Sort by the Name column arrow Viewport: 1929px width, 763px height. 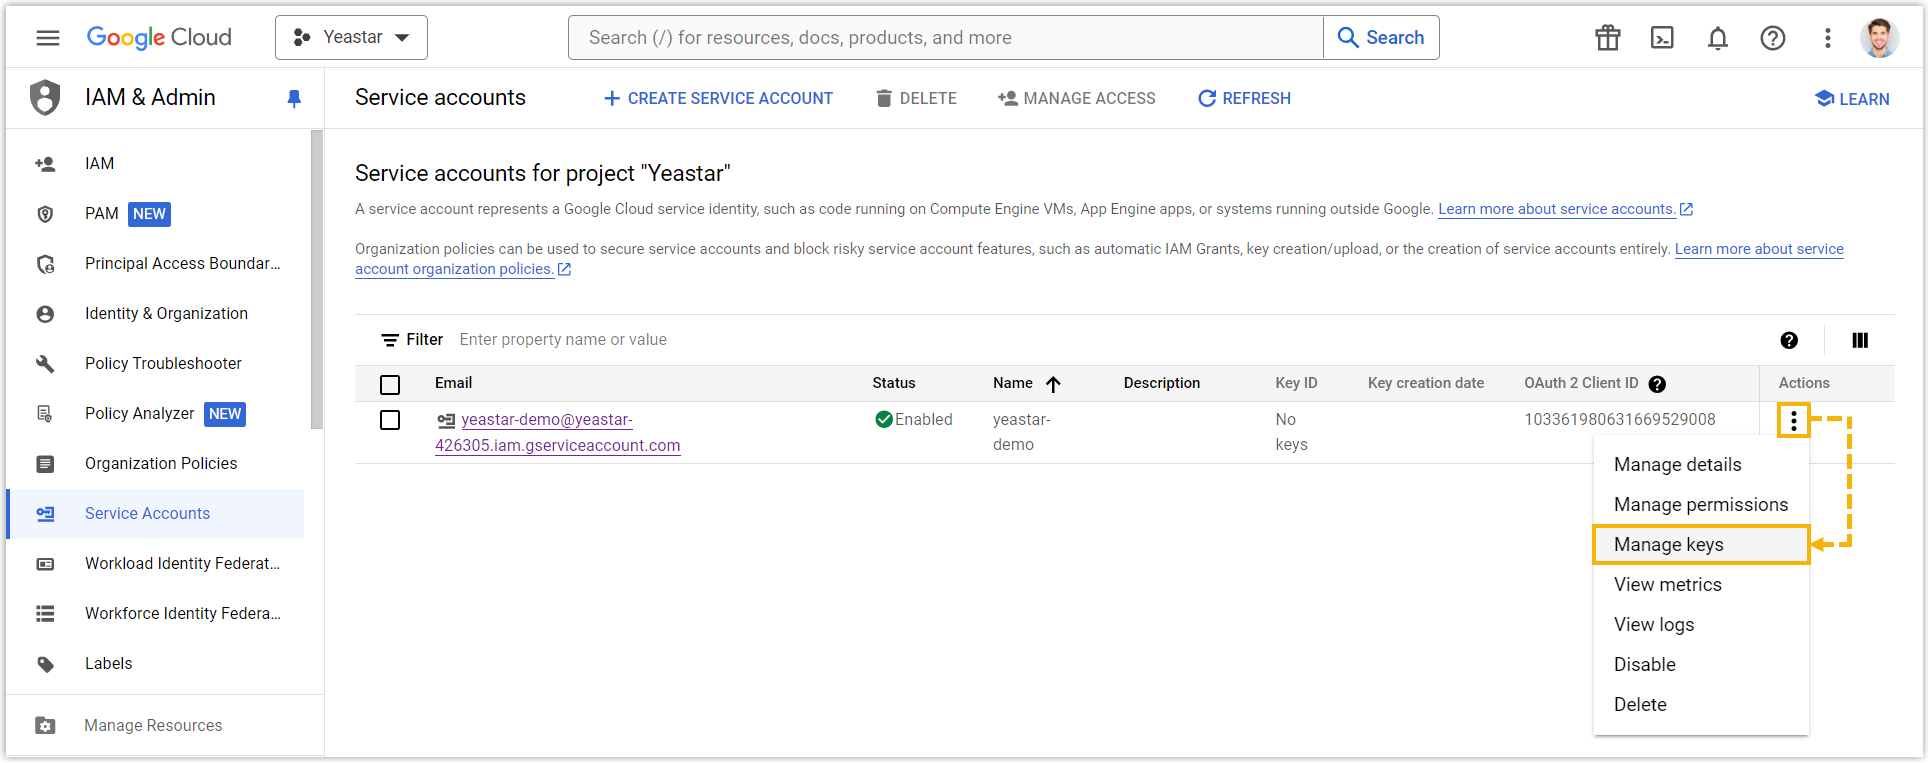coord(1053,384)
